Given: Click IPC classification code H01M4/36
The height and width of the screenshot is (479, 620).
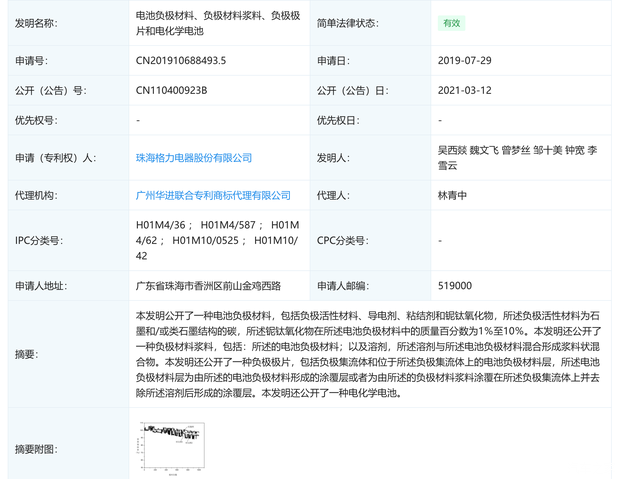Looking at the screenshot, I should point(161,226).
